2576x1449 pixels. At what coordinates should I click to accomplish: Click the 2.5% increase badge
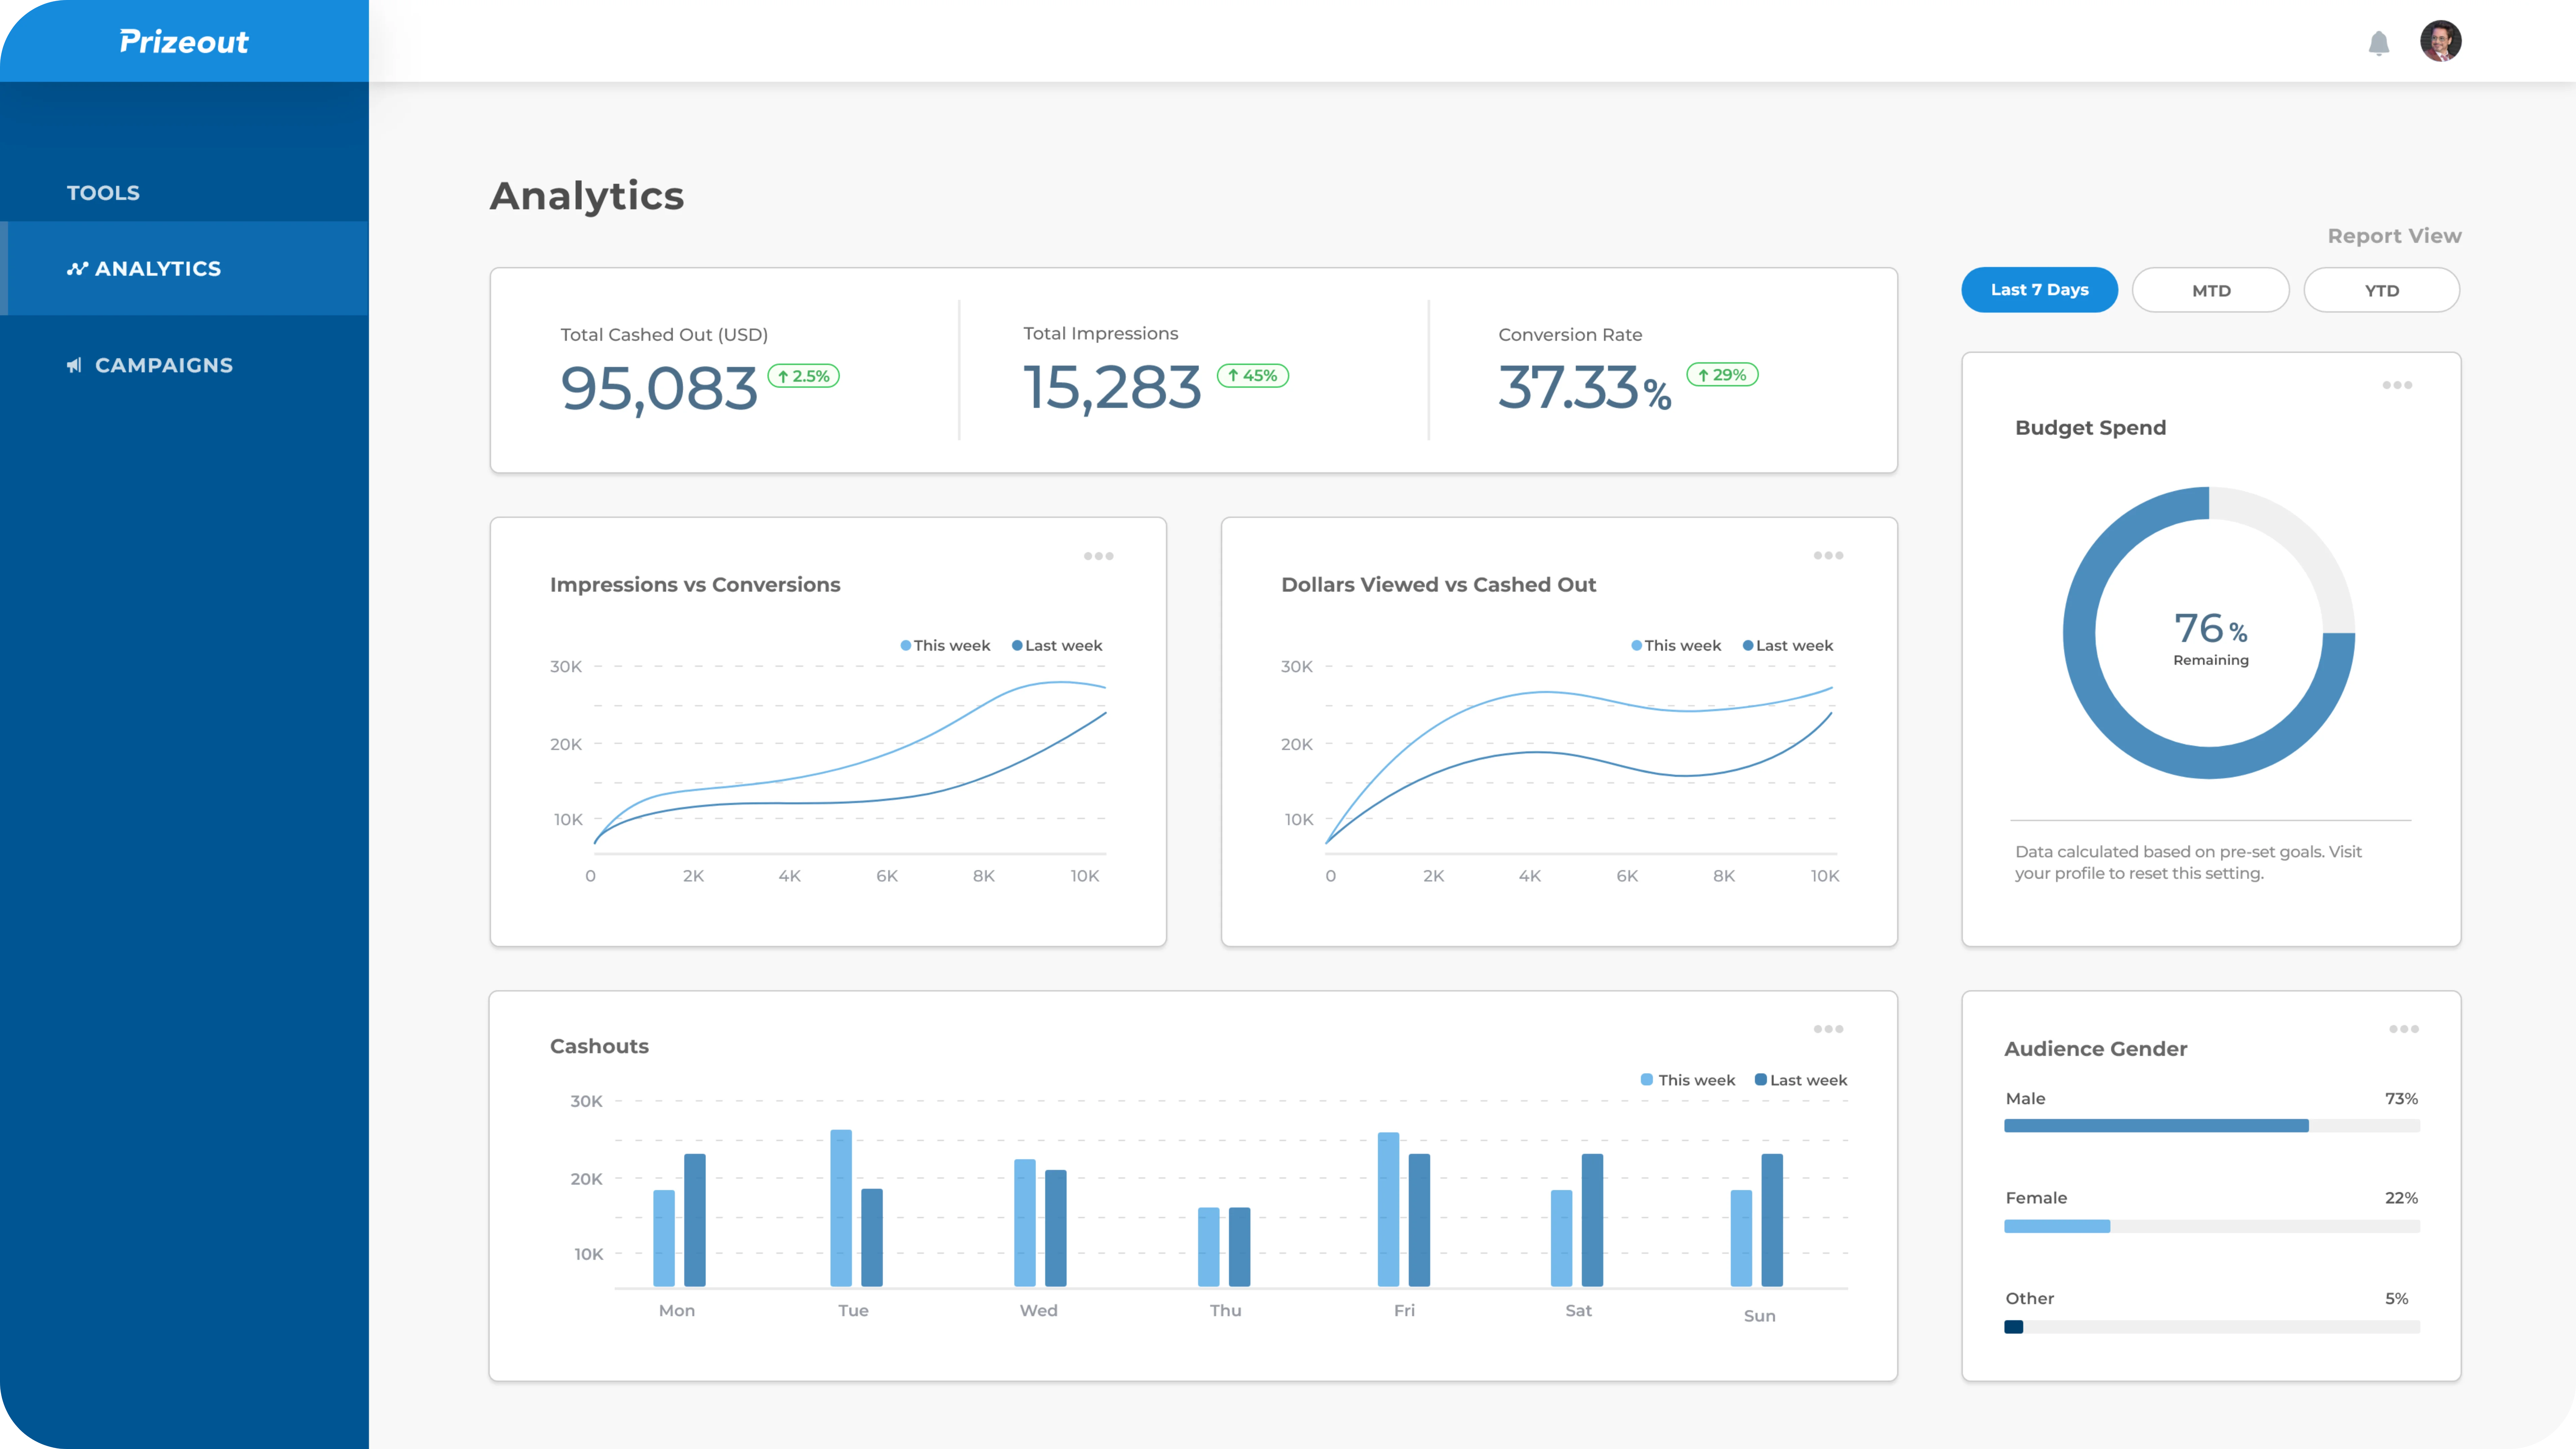[803, 376]
